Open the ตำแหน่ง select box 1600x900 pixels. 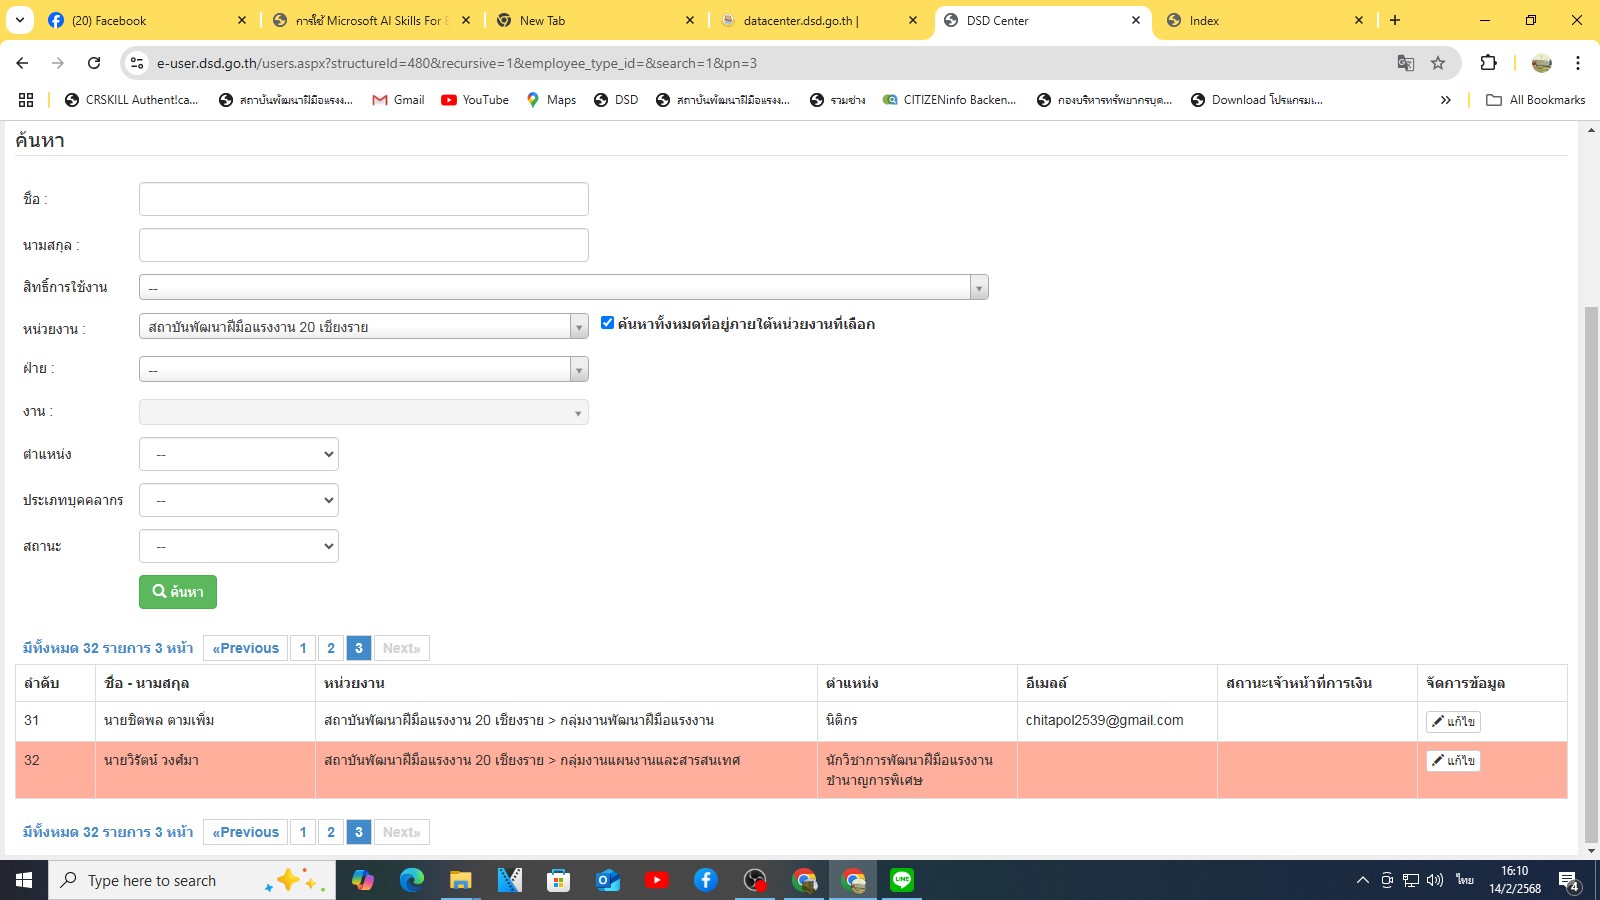[239, 454]
